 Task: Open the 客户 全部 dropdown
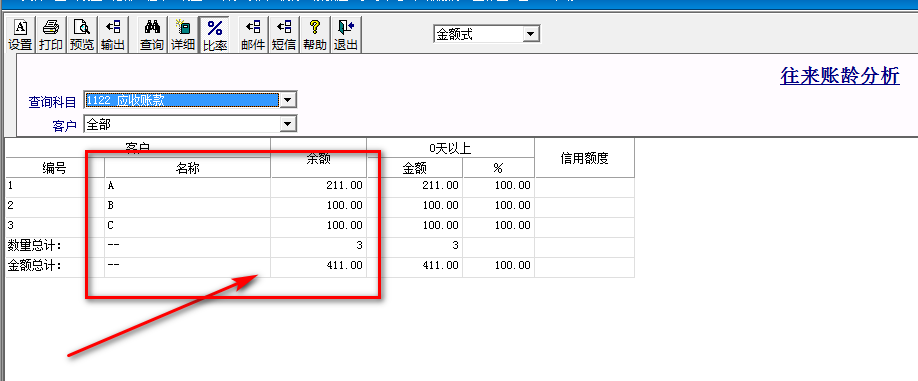[287, 124]
